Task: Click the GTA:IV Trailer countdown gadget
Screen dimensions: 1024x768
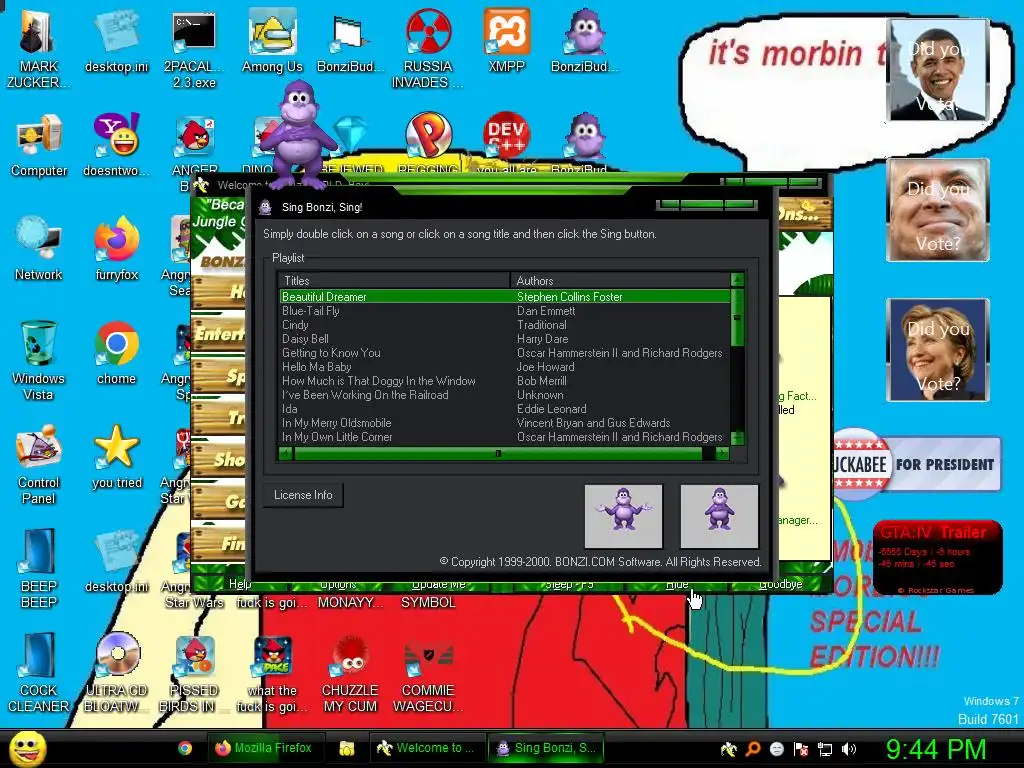Action: tap(937, 557)
